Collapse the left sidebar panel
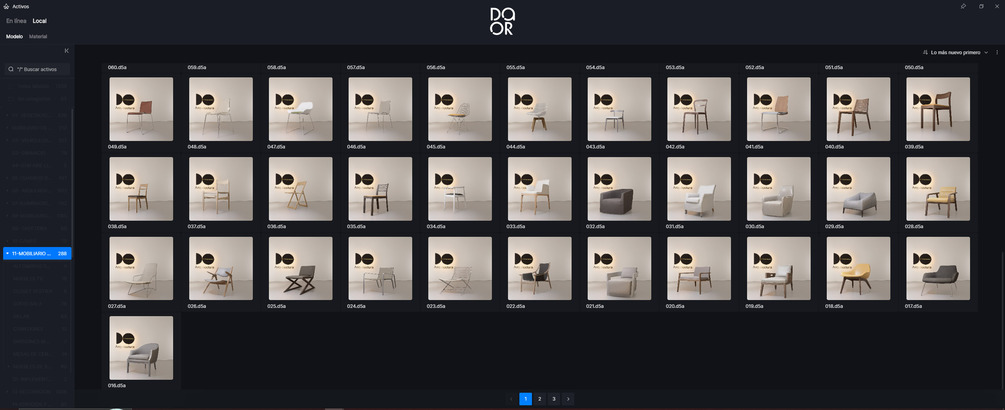Image resolution: width=1005 pixels, height=410 pixels. tap(67, 51)
